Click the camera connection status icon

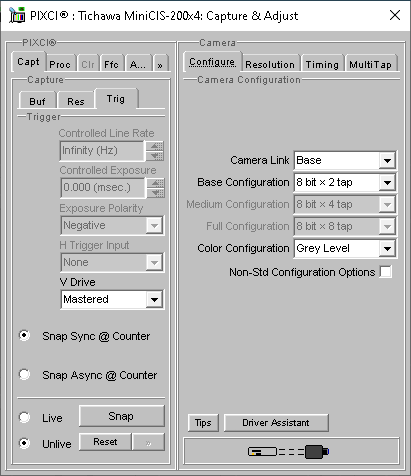(x=289, y=452)
